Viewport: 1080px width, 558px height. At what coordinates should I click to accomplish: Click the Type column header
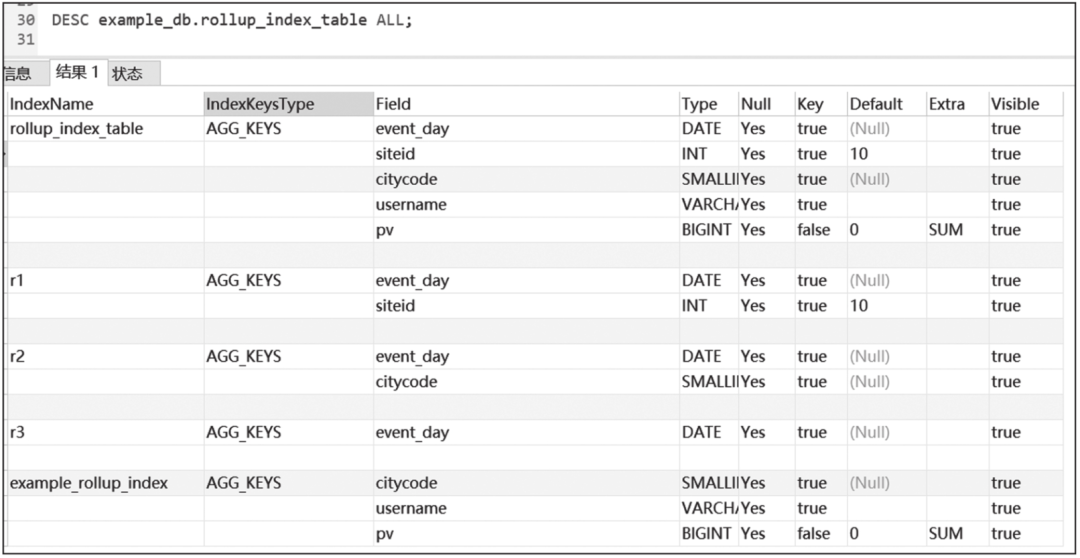(x=699, y=104)
